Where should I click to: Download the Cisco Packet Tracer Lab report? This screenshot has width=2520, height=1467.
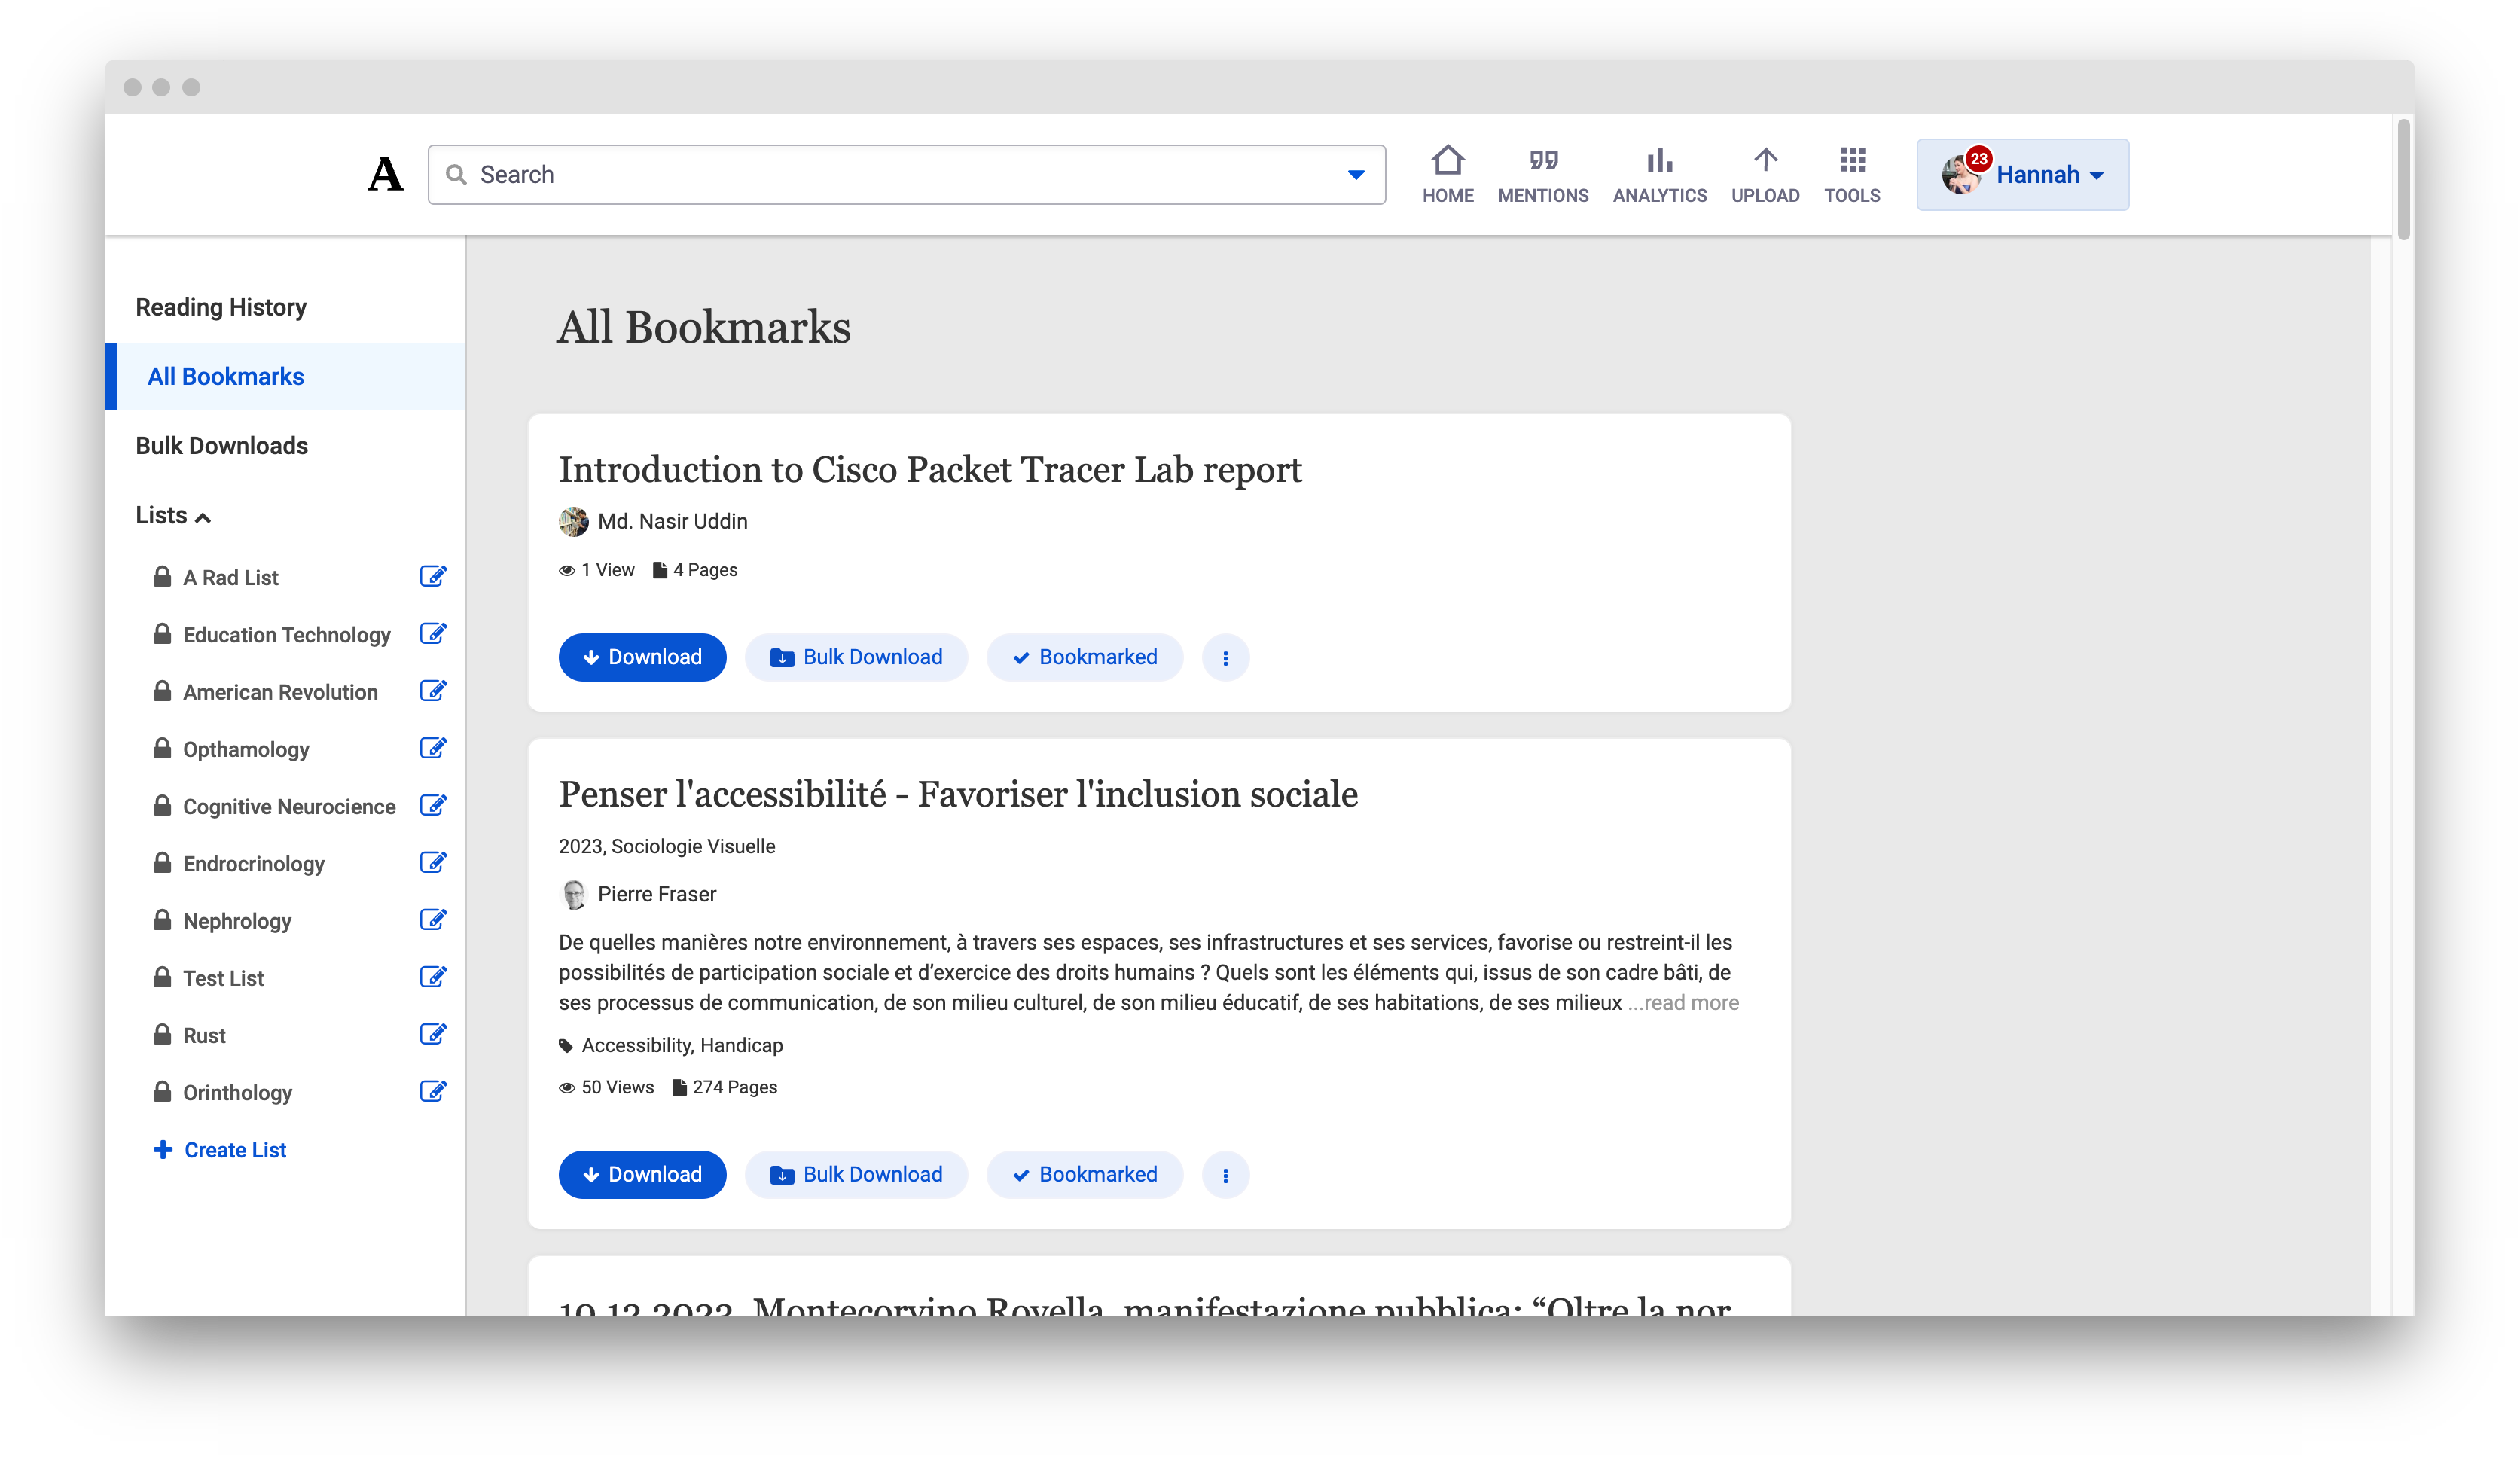(642, 658)
